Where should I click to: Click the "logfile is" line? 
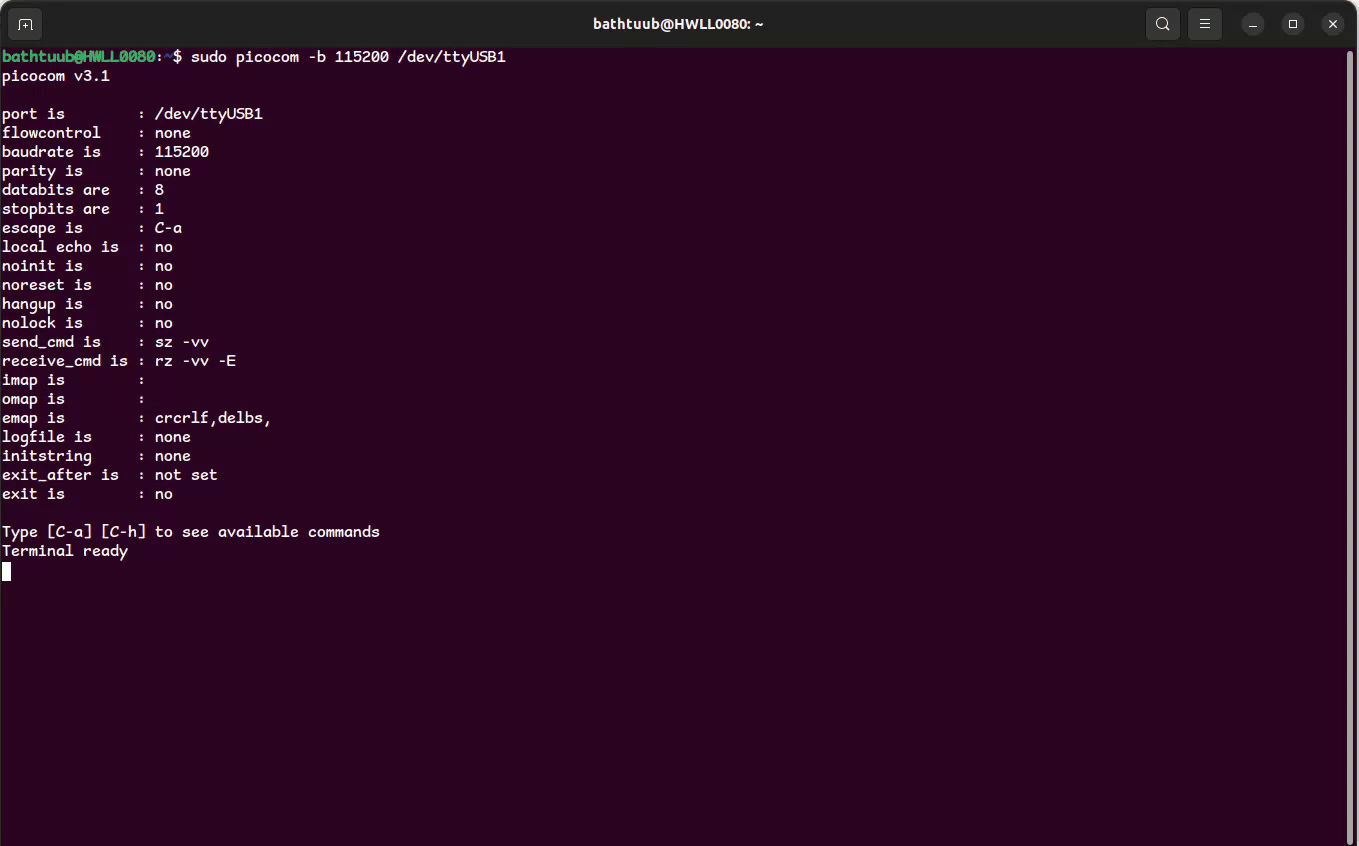click(x=96, y=437)
